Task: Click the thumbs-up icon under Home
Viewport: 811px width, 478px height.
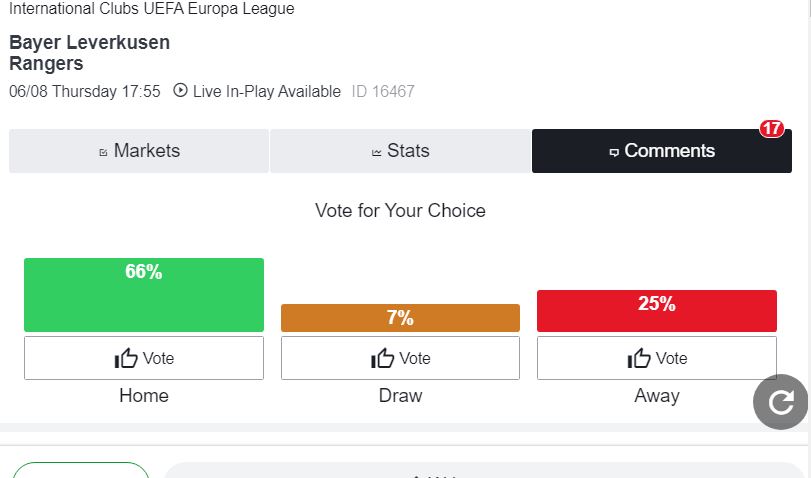Action: click(x=126, y=358)
